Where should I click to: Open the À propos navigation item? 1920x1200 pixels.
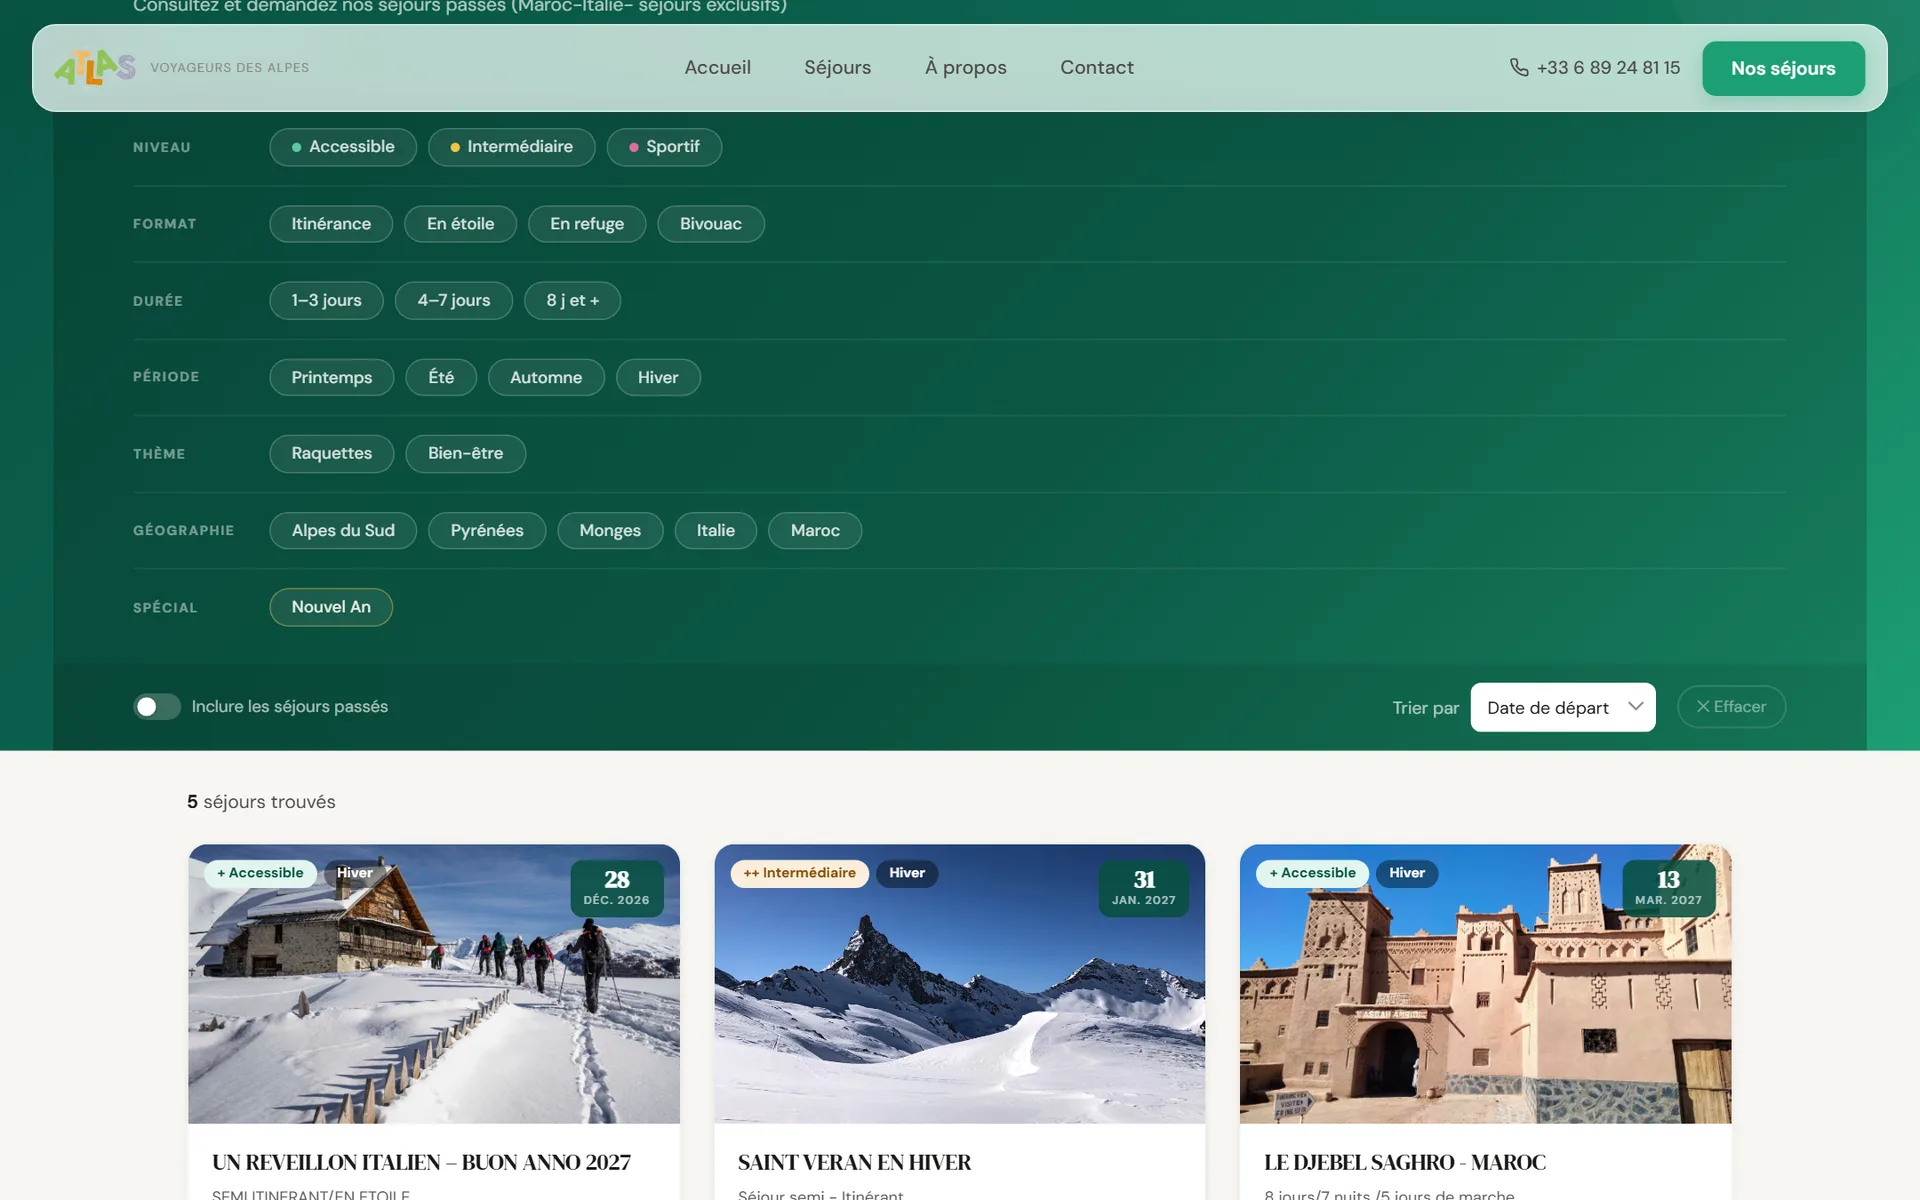[x=966, y=68]
